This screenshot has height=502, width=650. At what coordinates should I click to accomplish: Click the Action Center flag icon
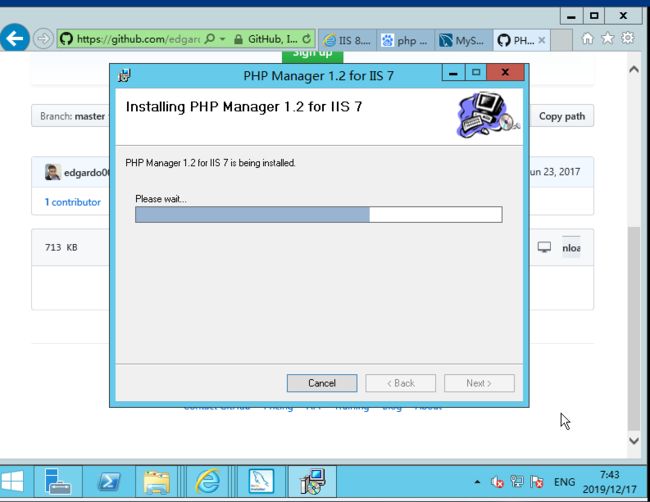coord(536,482)
